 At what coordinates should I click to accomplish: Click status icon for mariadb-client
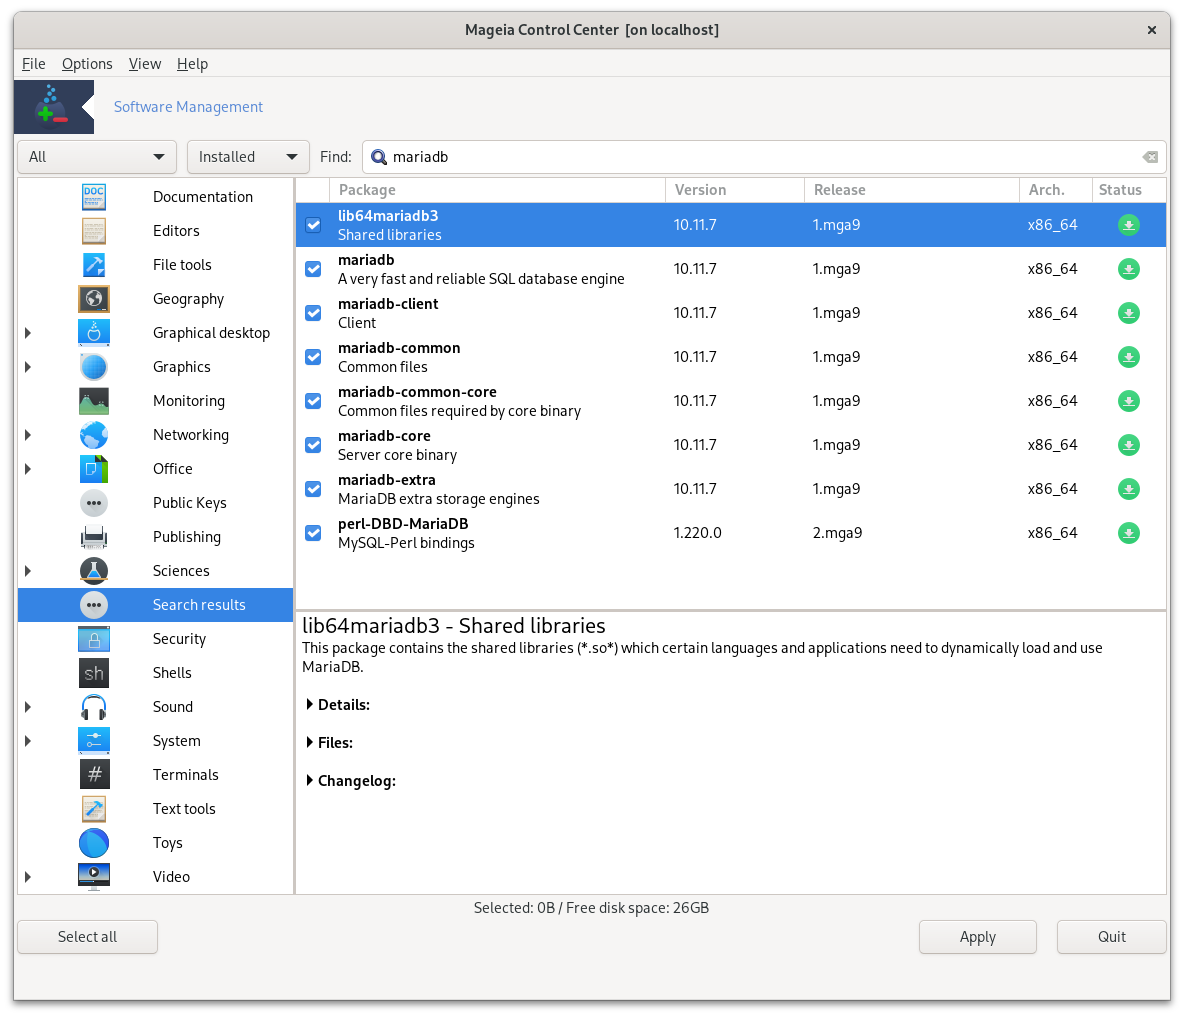(1128, 313)
